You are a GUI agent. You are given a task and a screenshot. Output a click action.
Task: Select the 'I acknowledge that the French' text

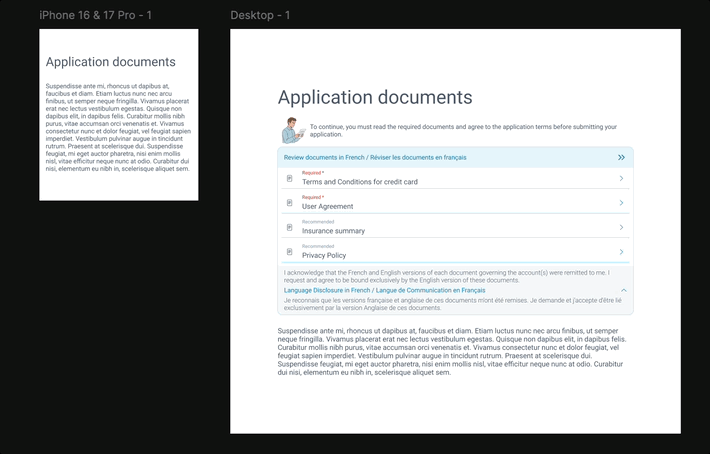click(447, 276)
